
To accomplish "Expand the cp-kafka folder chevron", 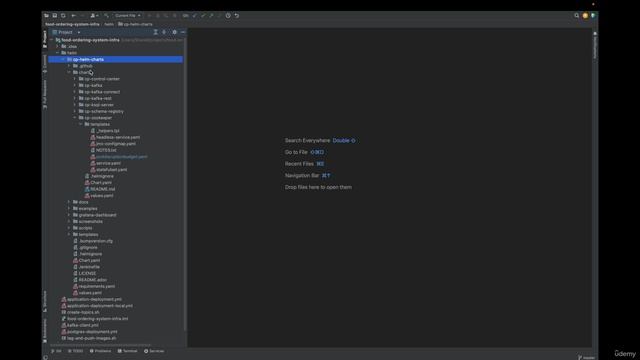I will [x=75, y=85].
